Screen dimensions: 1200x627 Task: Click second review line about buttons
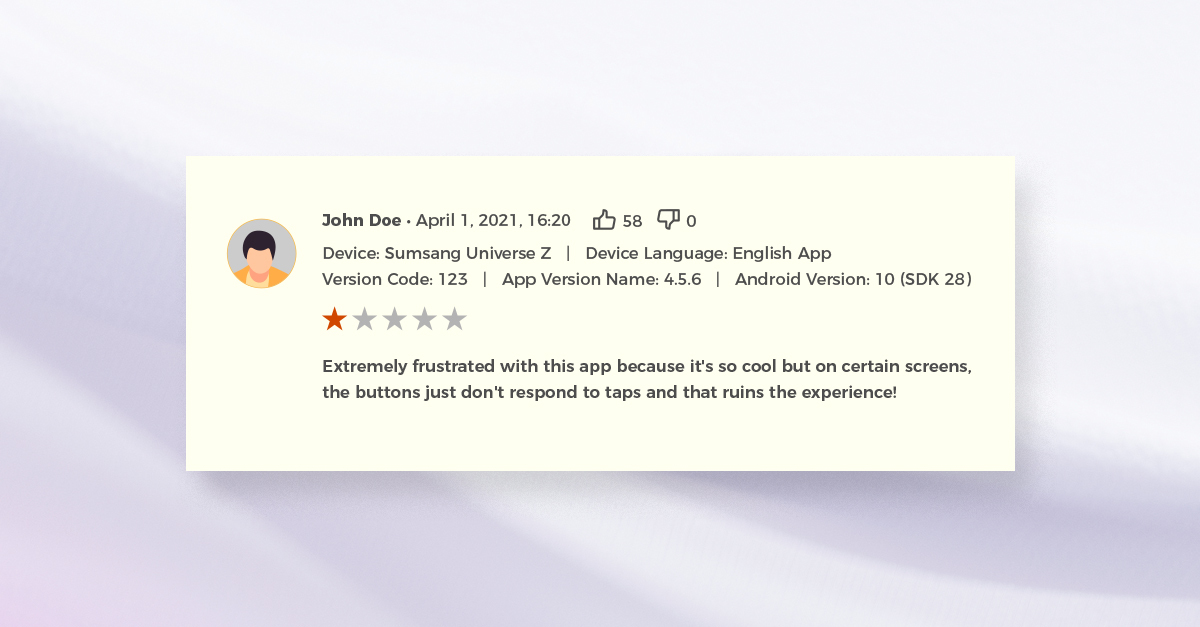point(609,392)
